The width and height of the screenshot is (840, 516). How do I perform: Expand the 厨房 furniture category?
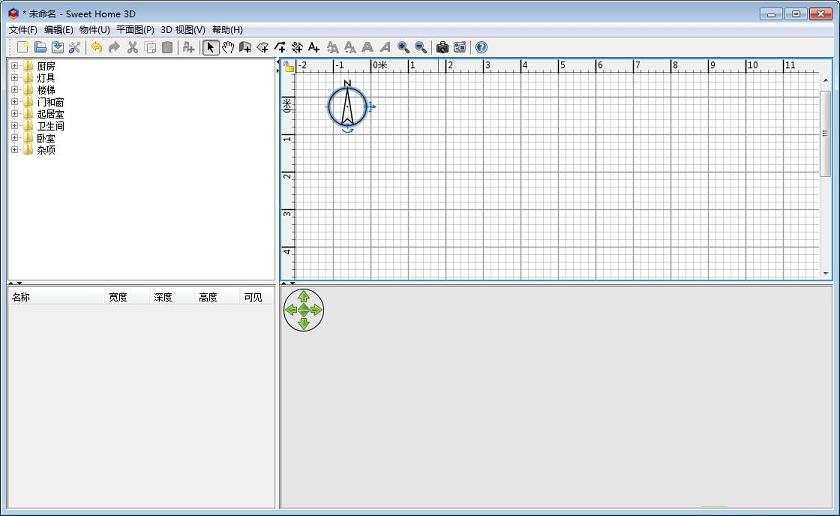tap(15, 66)
